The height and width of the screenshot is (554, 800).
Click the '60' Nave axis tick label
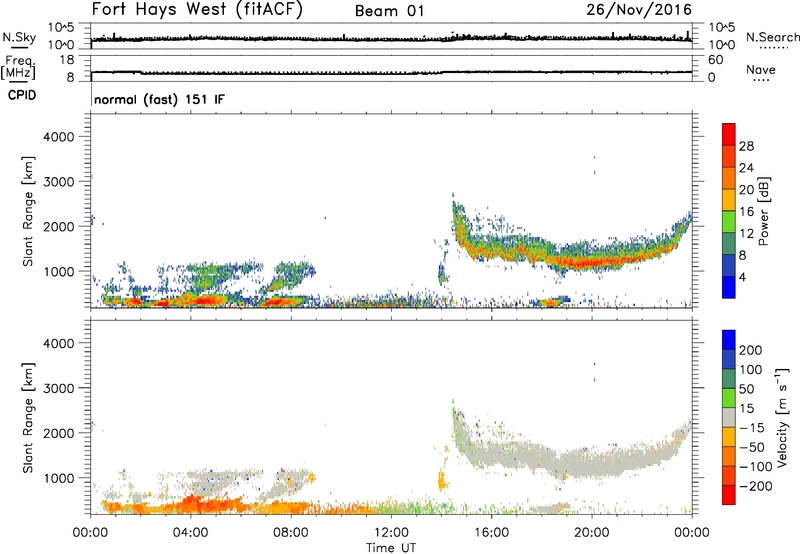(x=716, y=60)
